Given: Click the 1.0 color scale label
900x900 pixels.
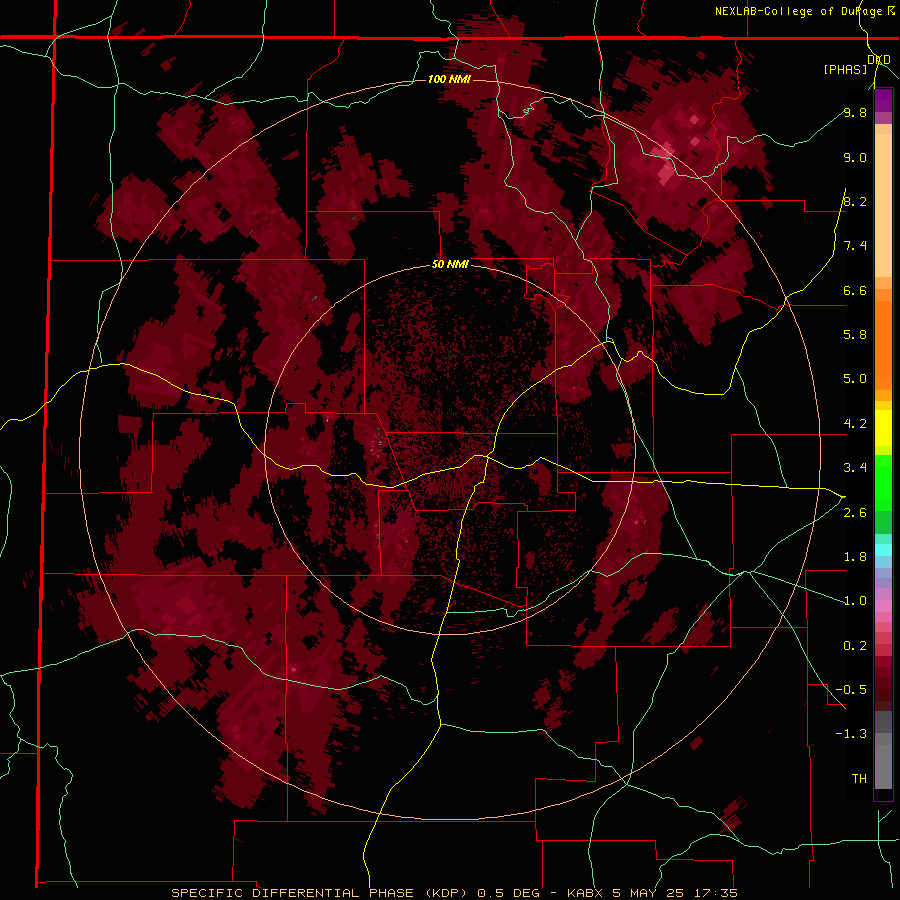Looking at the screenshot, I should coord(855,601).
